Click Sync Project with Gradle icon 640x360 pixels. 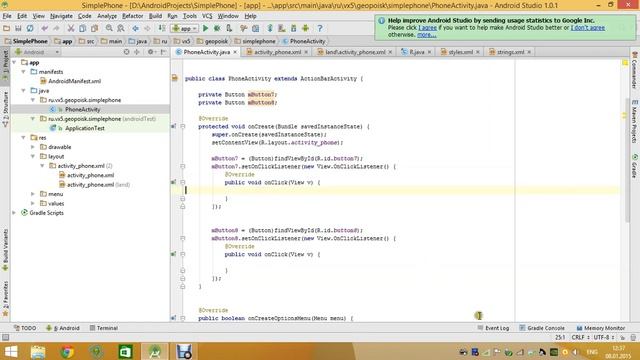point(270,28)
